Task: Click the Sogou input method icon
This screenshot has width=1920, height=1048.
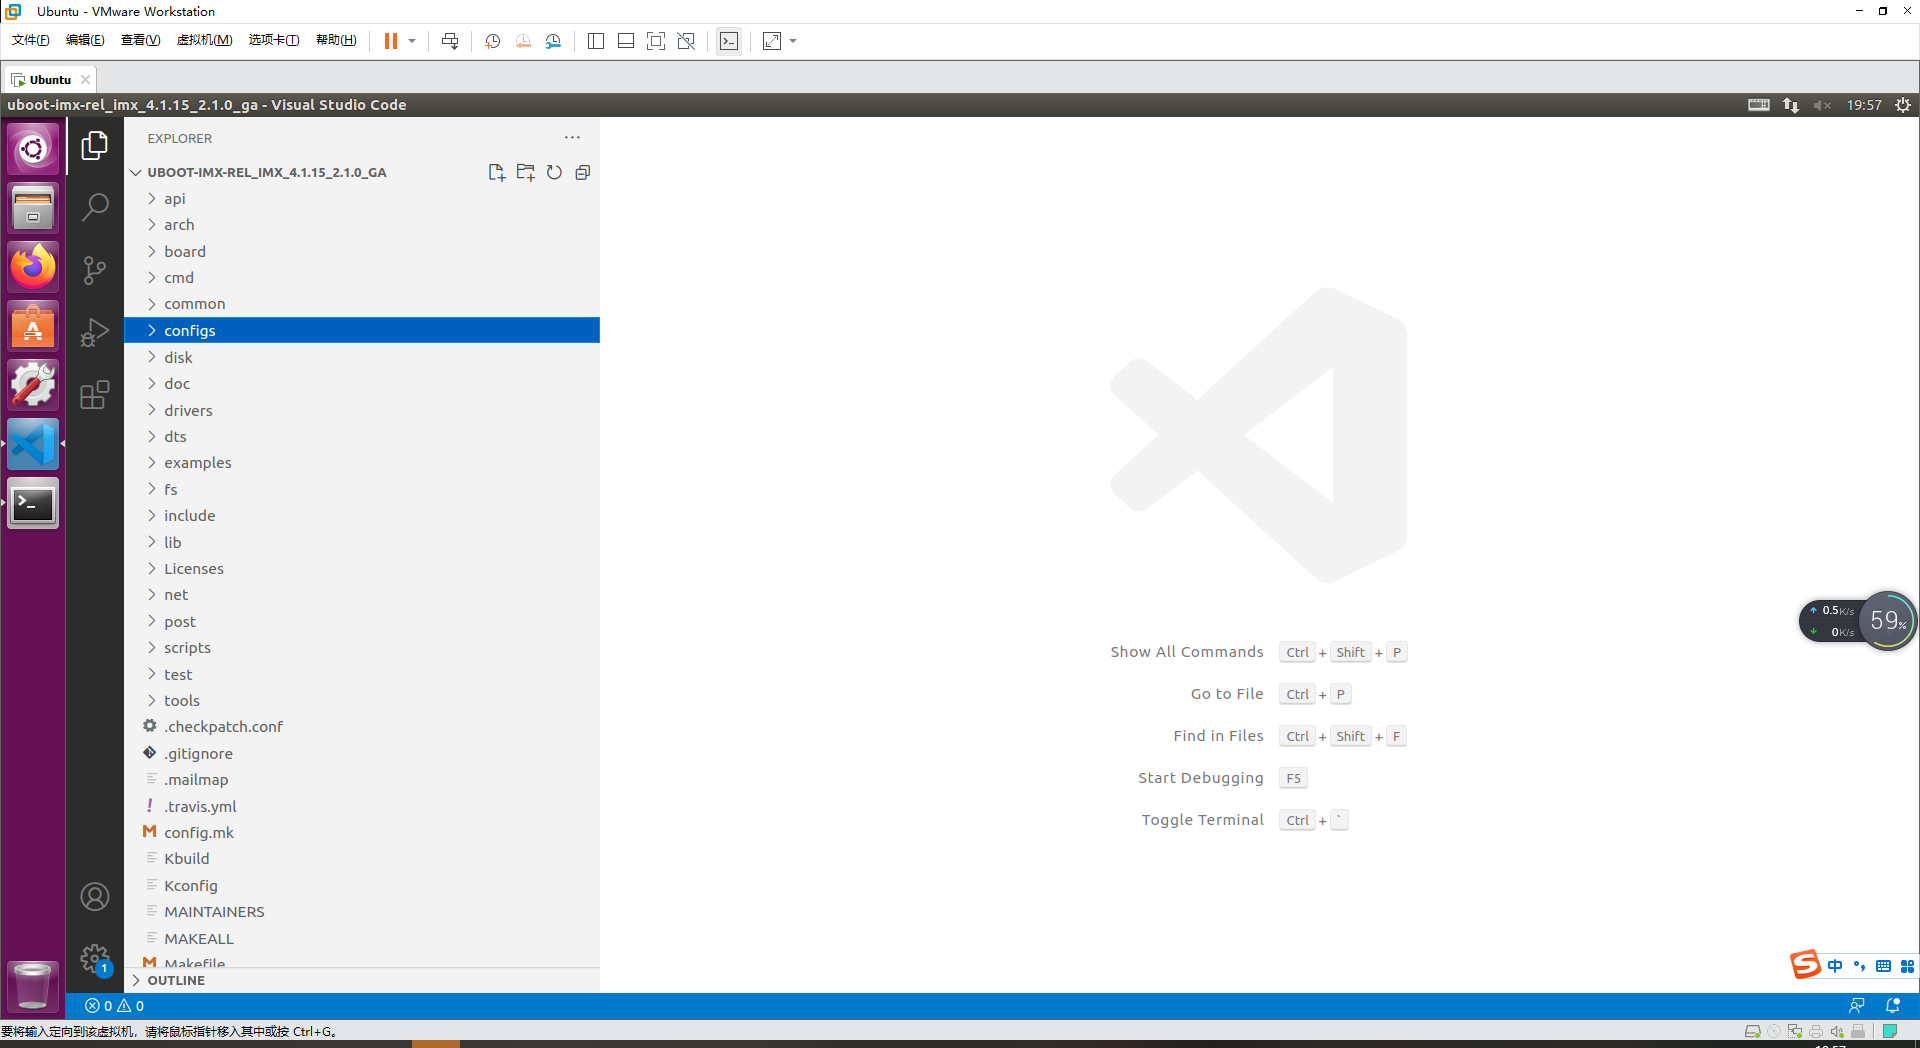Action: coord(1805,964)
